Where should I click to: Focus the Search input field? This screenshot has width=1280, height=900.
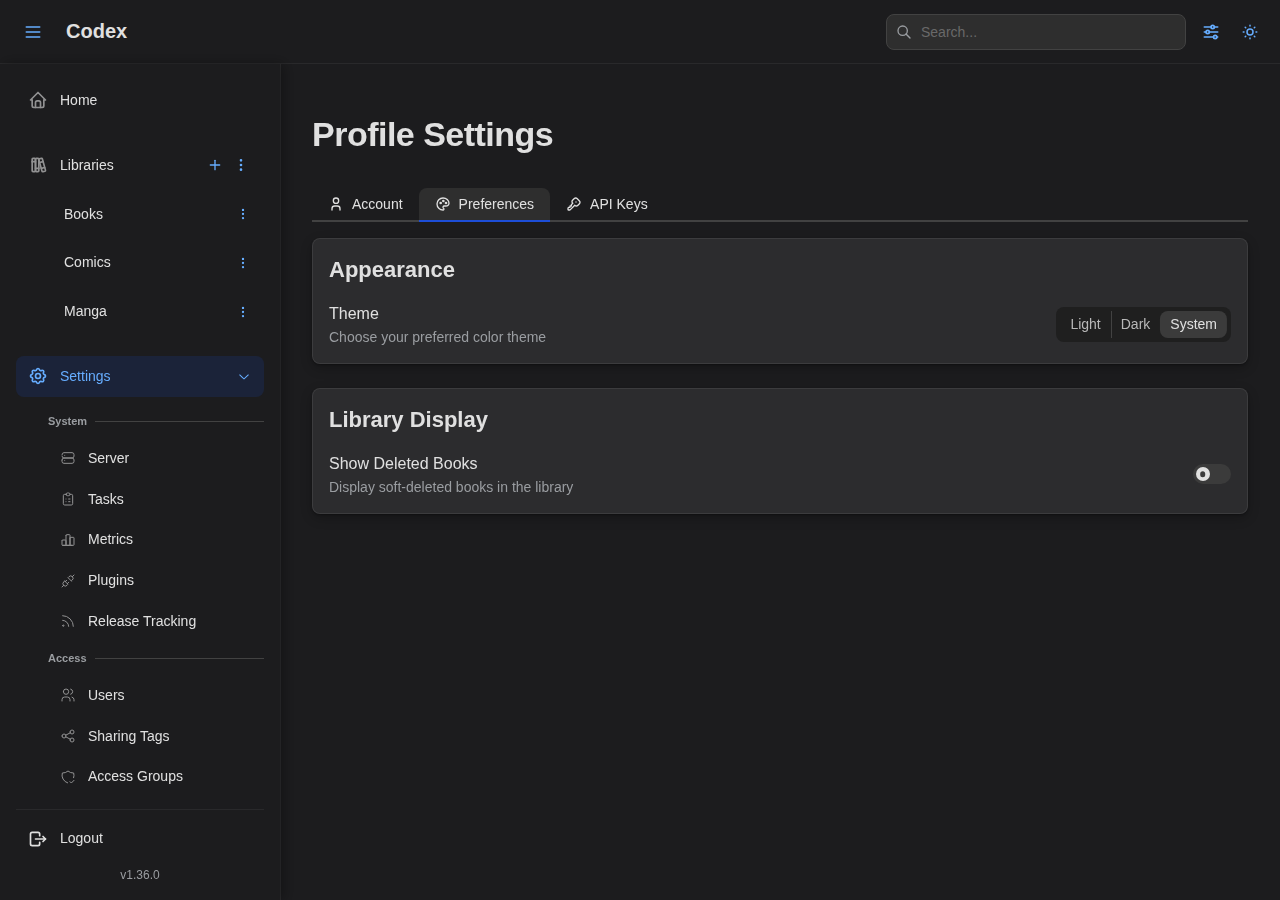[1036, 32]
